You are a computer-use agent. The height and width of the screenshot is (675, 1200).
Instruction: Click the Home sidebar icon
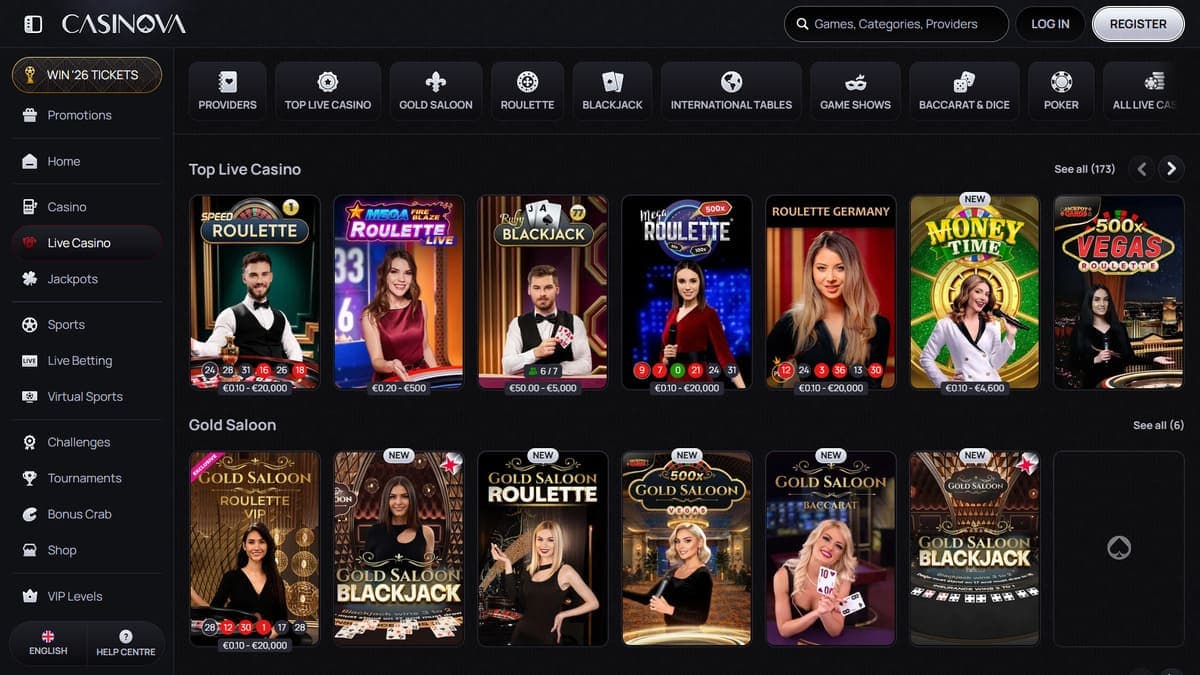30,161
